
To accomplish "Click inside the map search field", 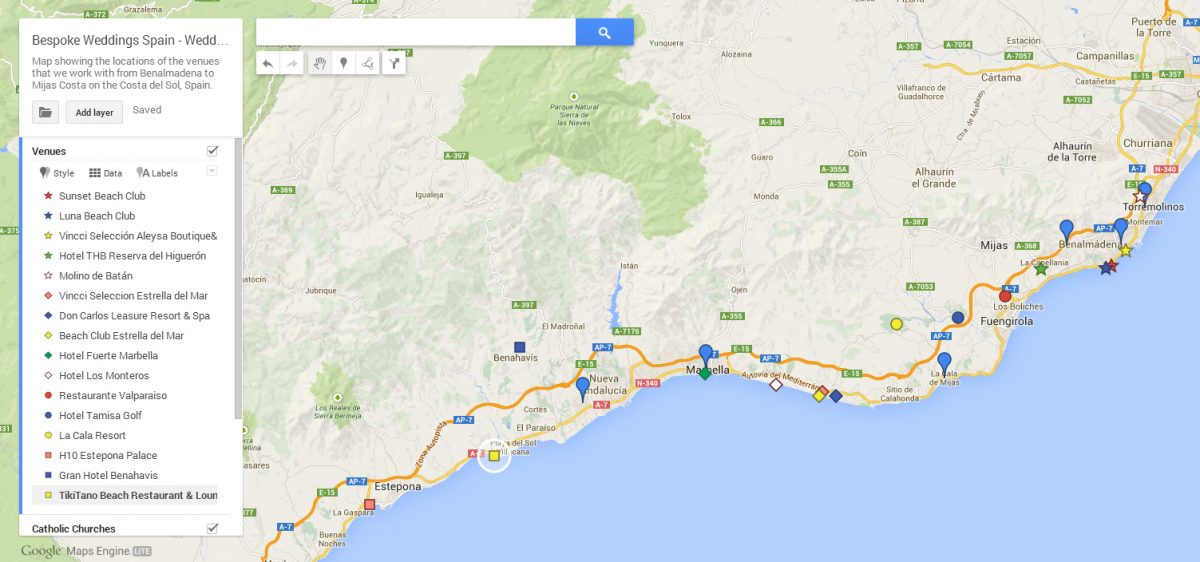I will pos(416,32).
